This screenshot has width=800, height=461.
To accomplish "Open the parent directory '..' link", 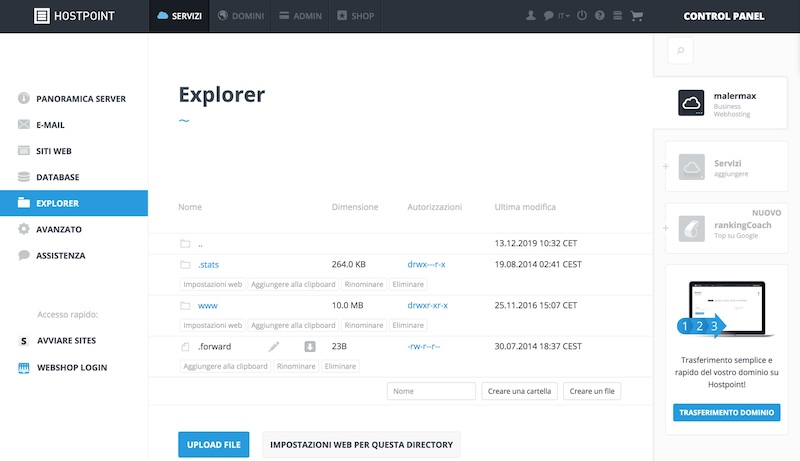I will tap(200, 244).
